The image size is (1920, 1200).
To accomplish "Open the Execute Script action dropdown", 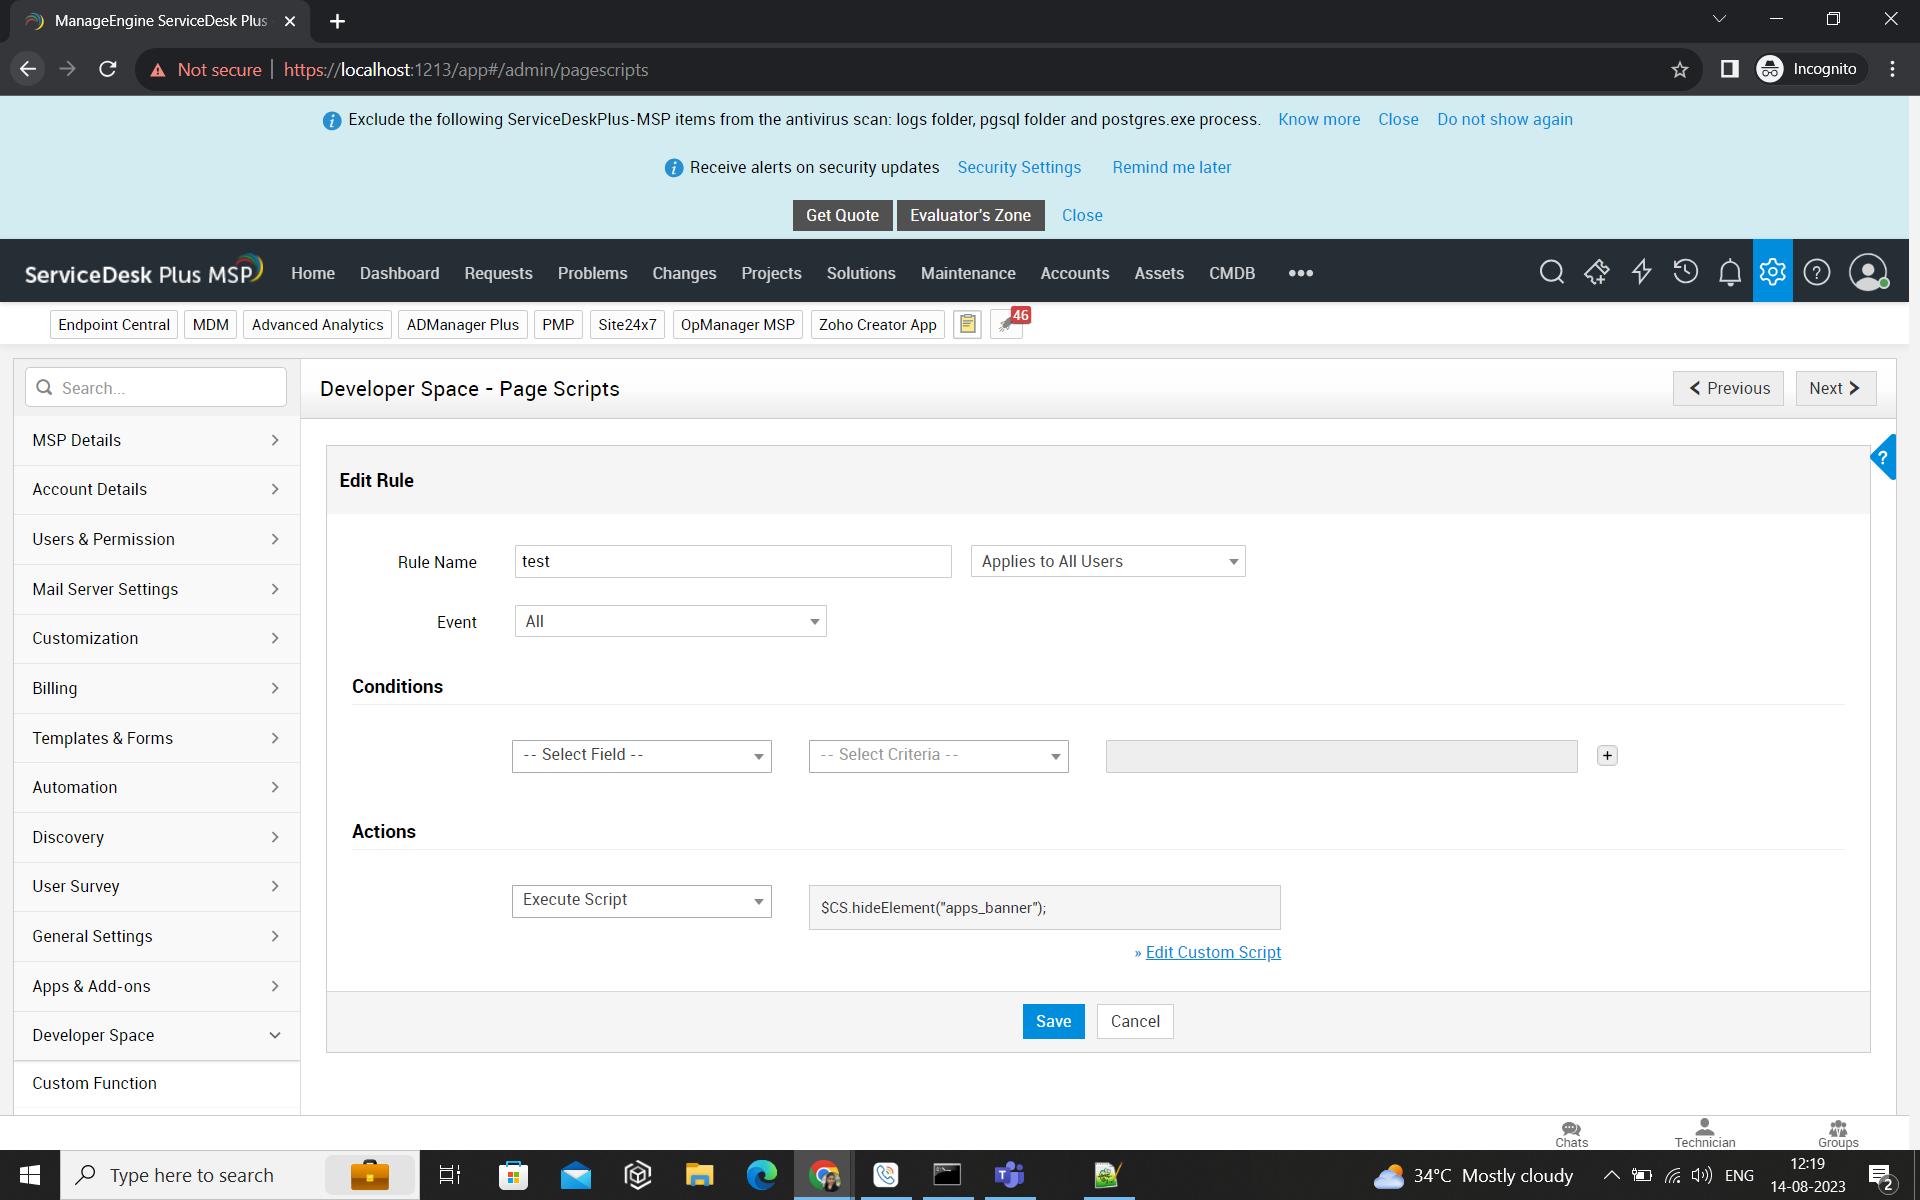I will [641, 901].
